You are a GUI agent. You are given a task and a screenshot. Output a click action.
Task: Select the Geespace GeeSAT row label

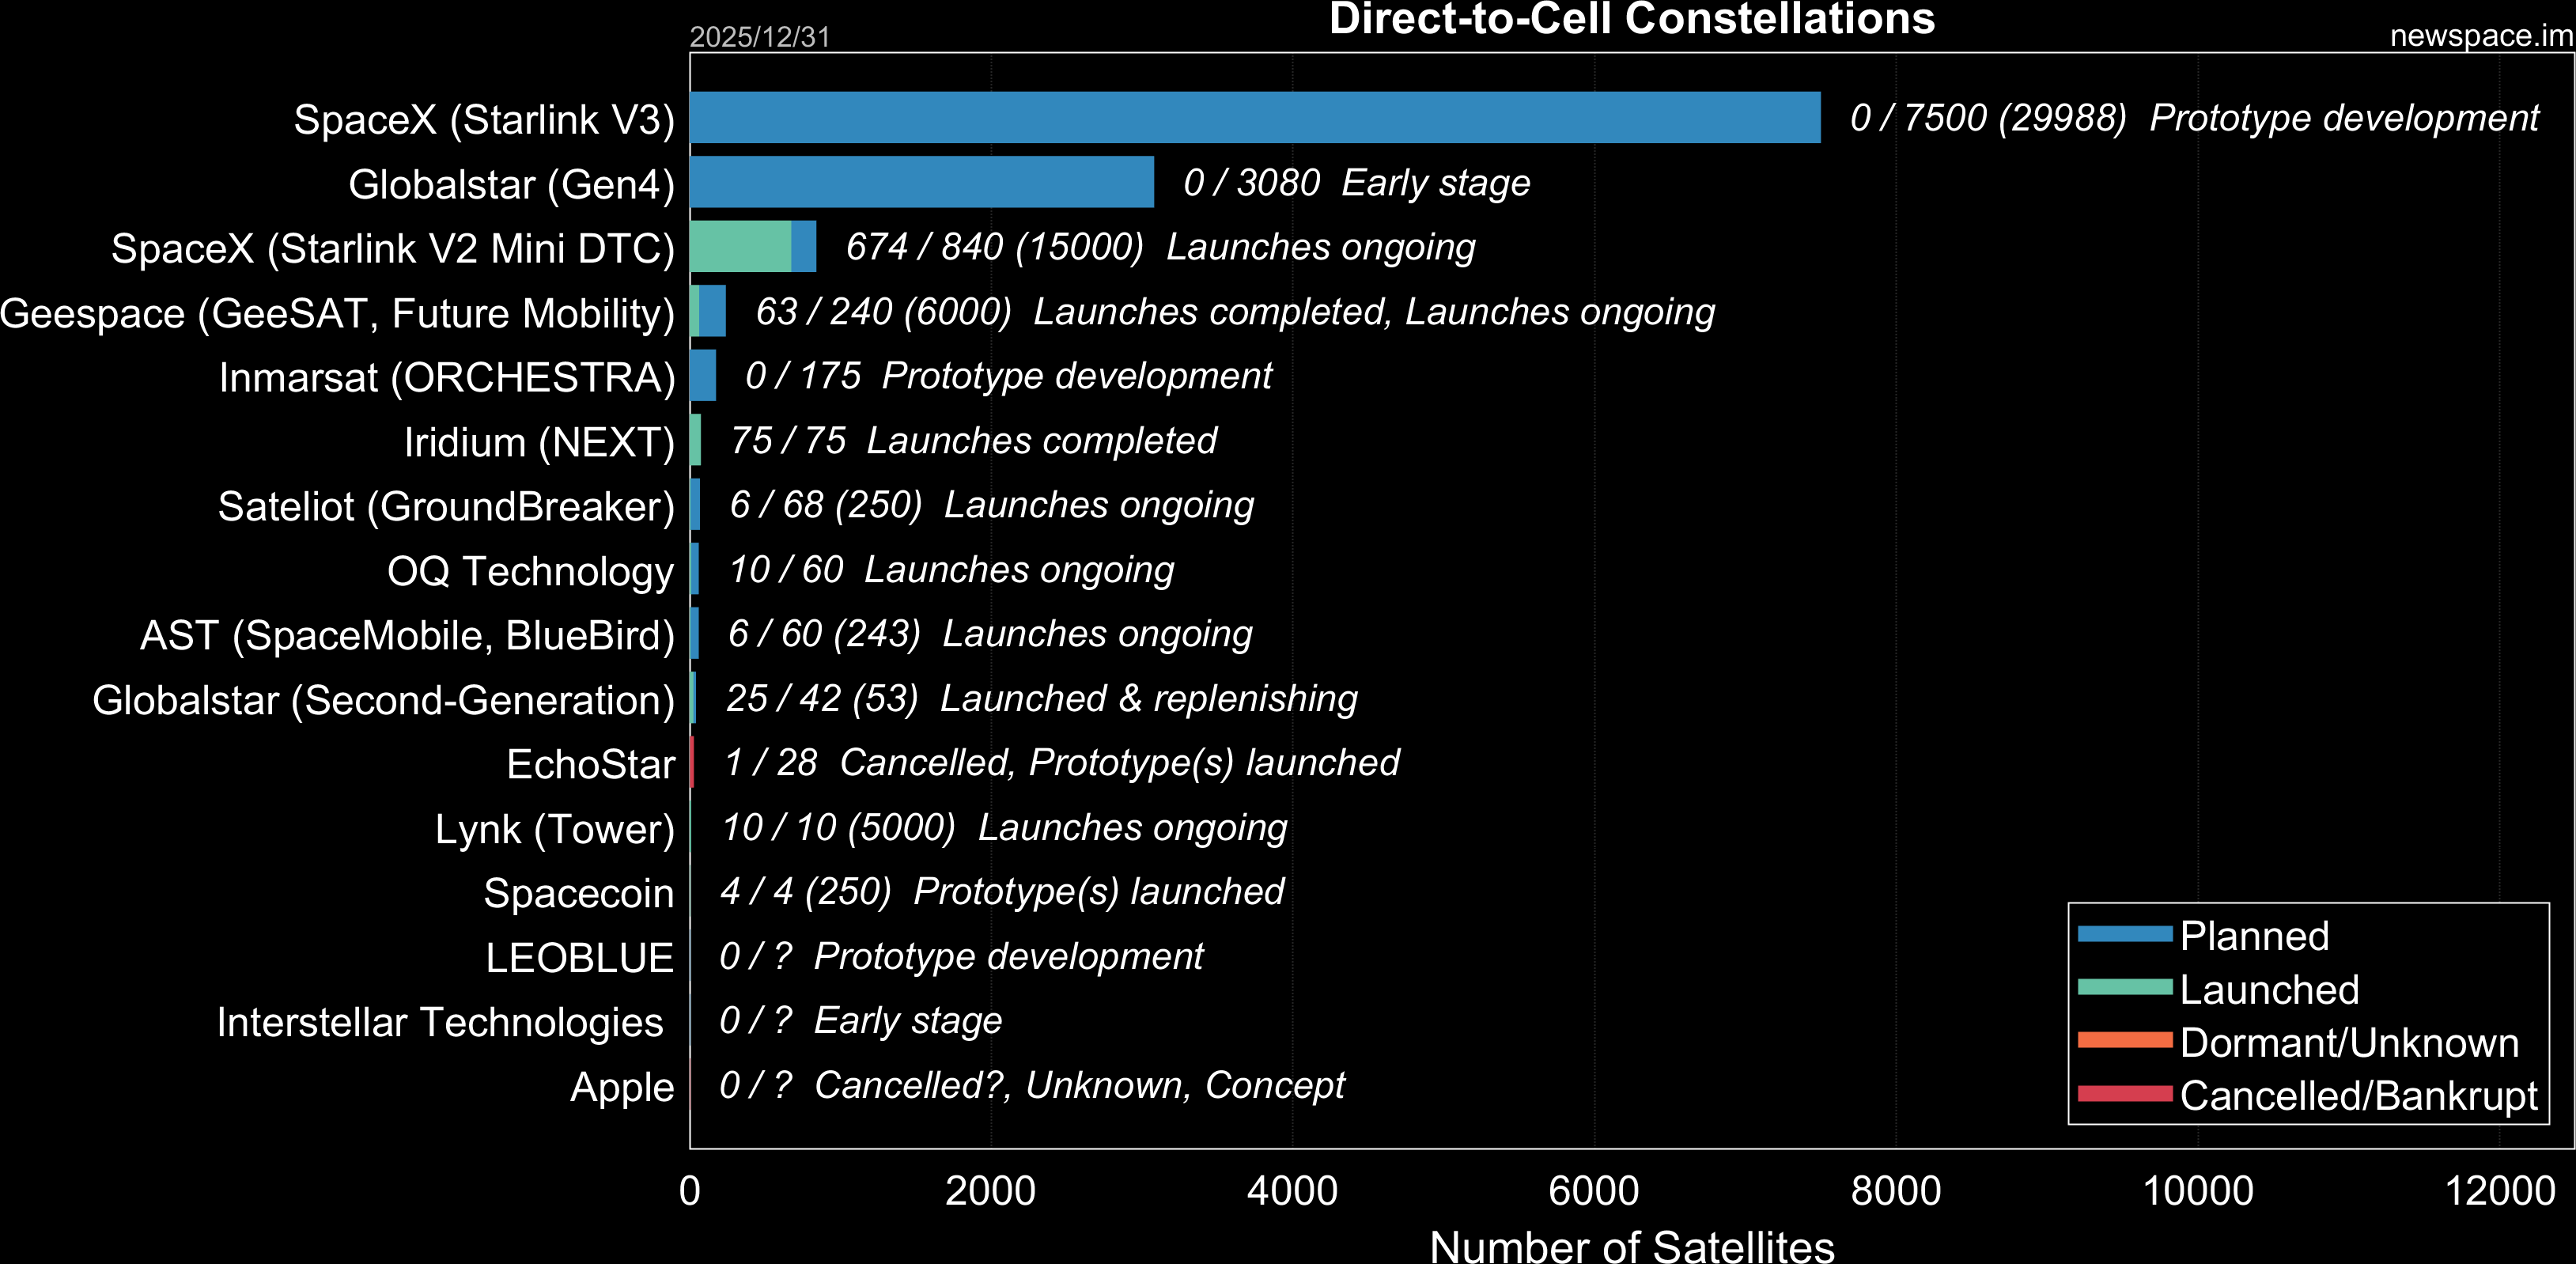337,314
